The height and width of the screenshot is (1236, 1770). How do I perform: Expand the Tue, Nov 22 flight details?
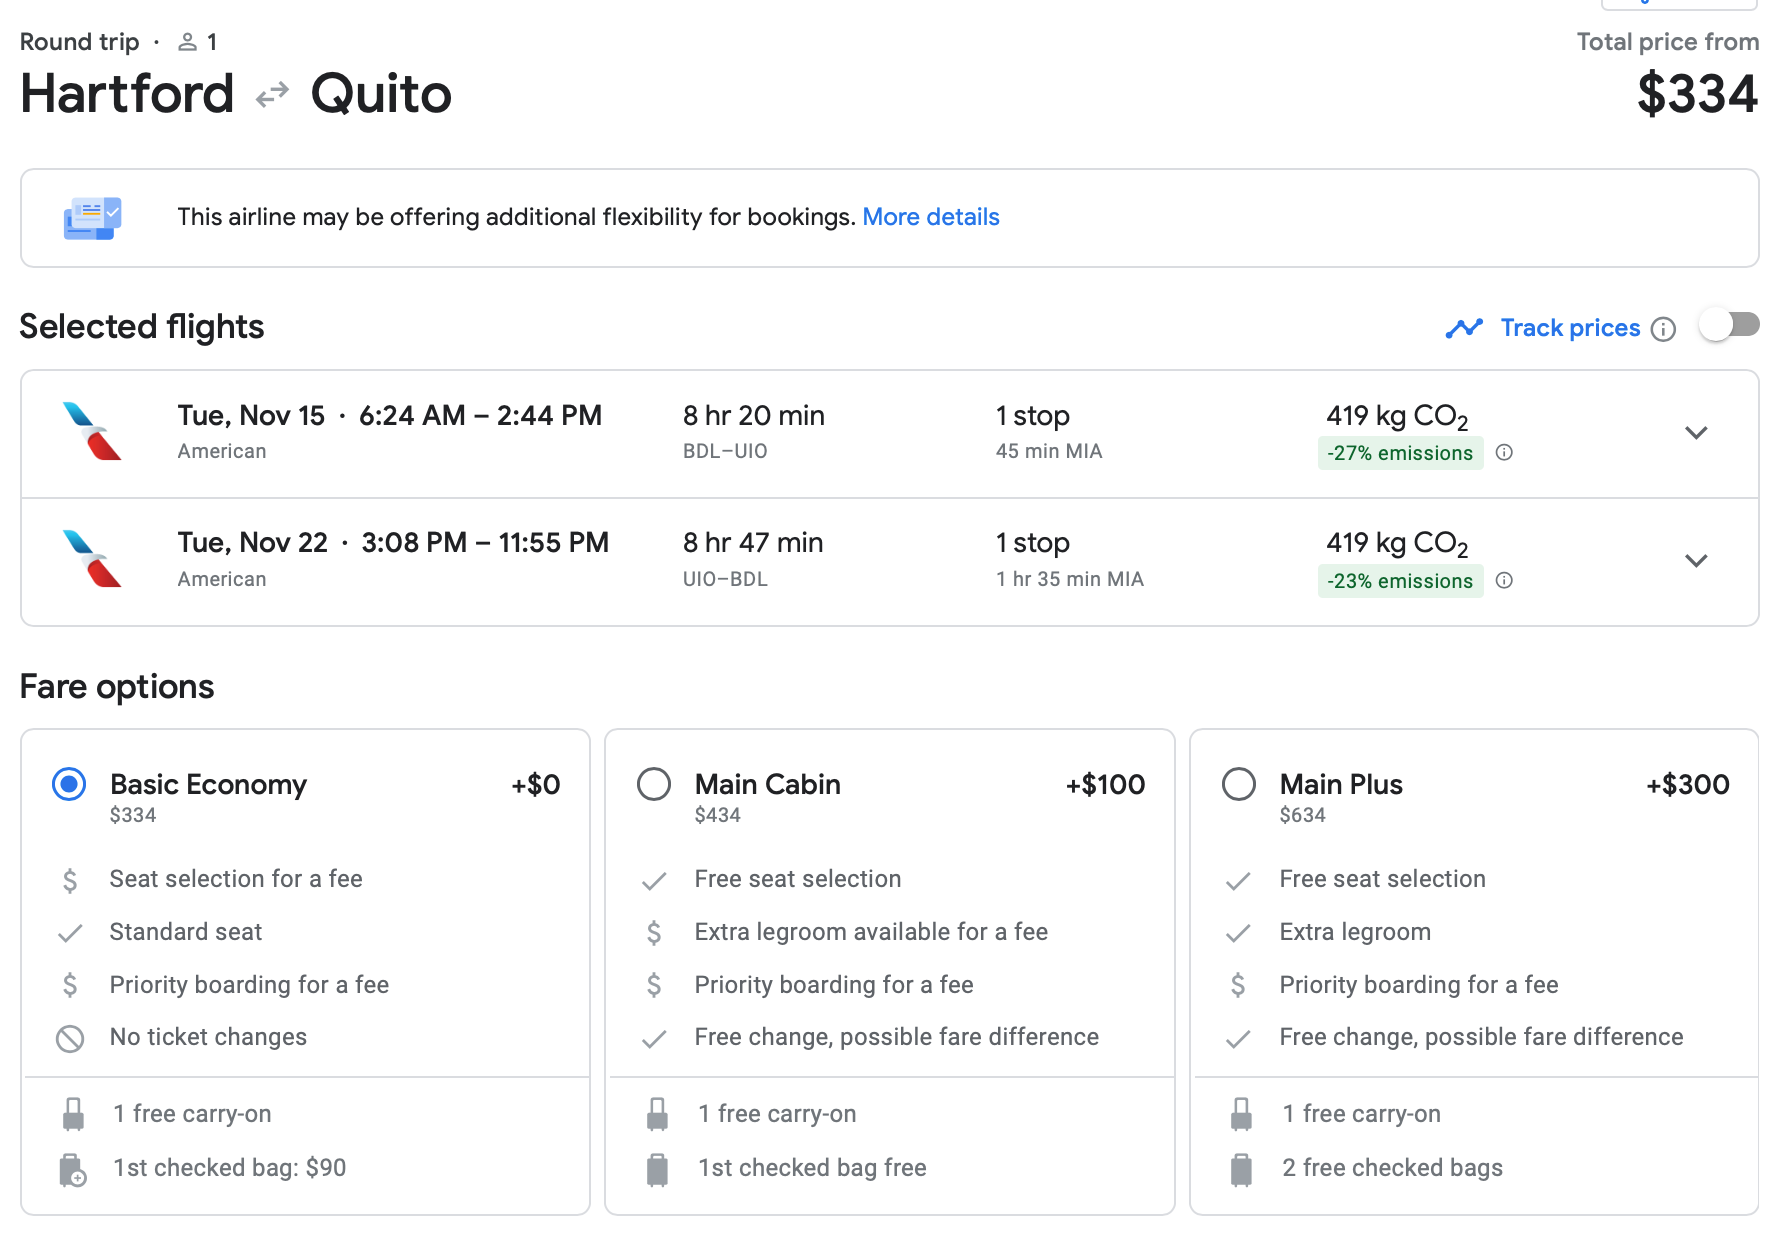(x=1696, y=561)
